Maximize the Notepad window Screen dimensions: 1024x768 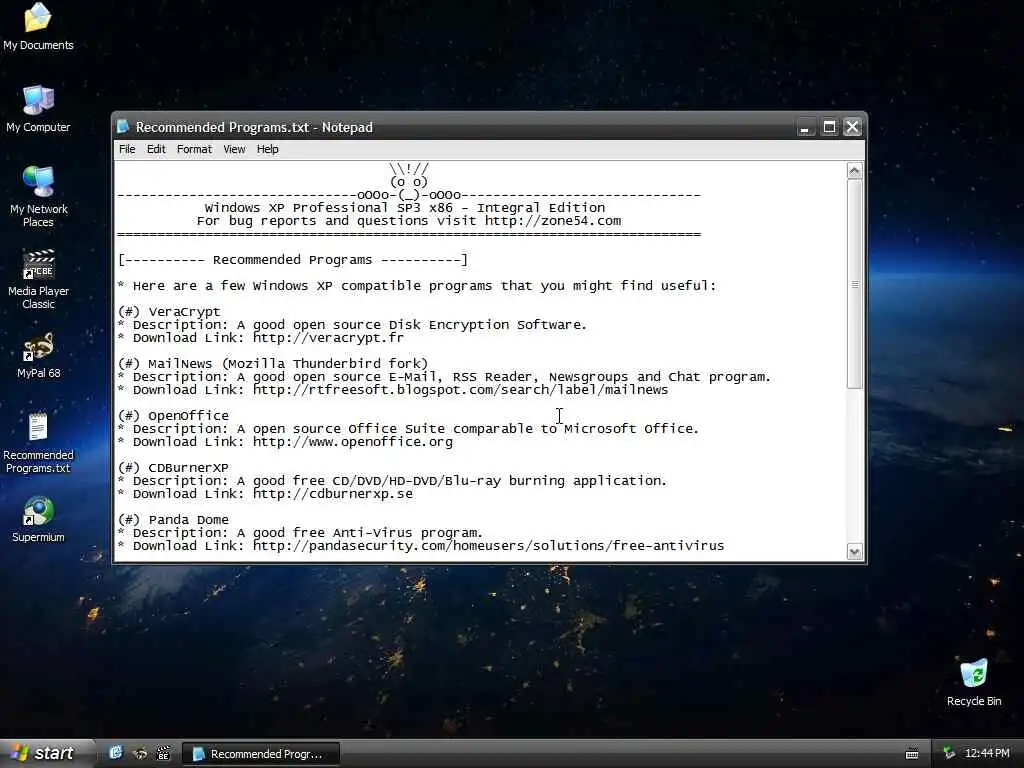point(829,127)
